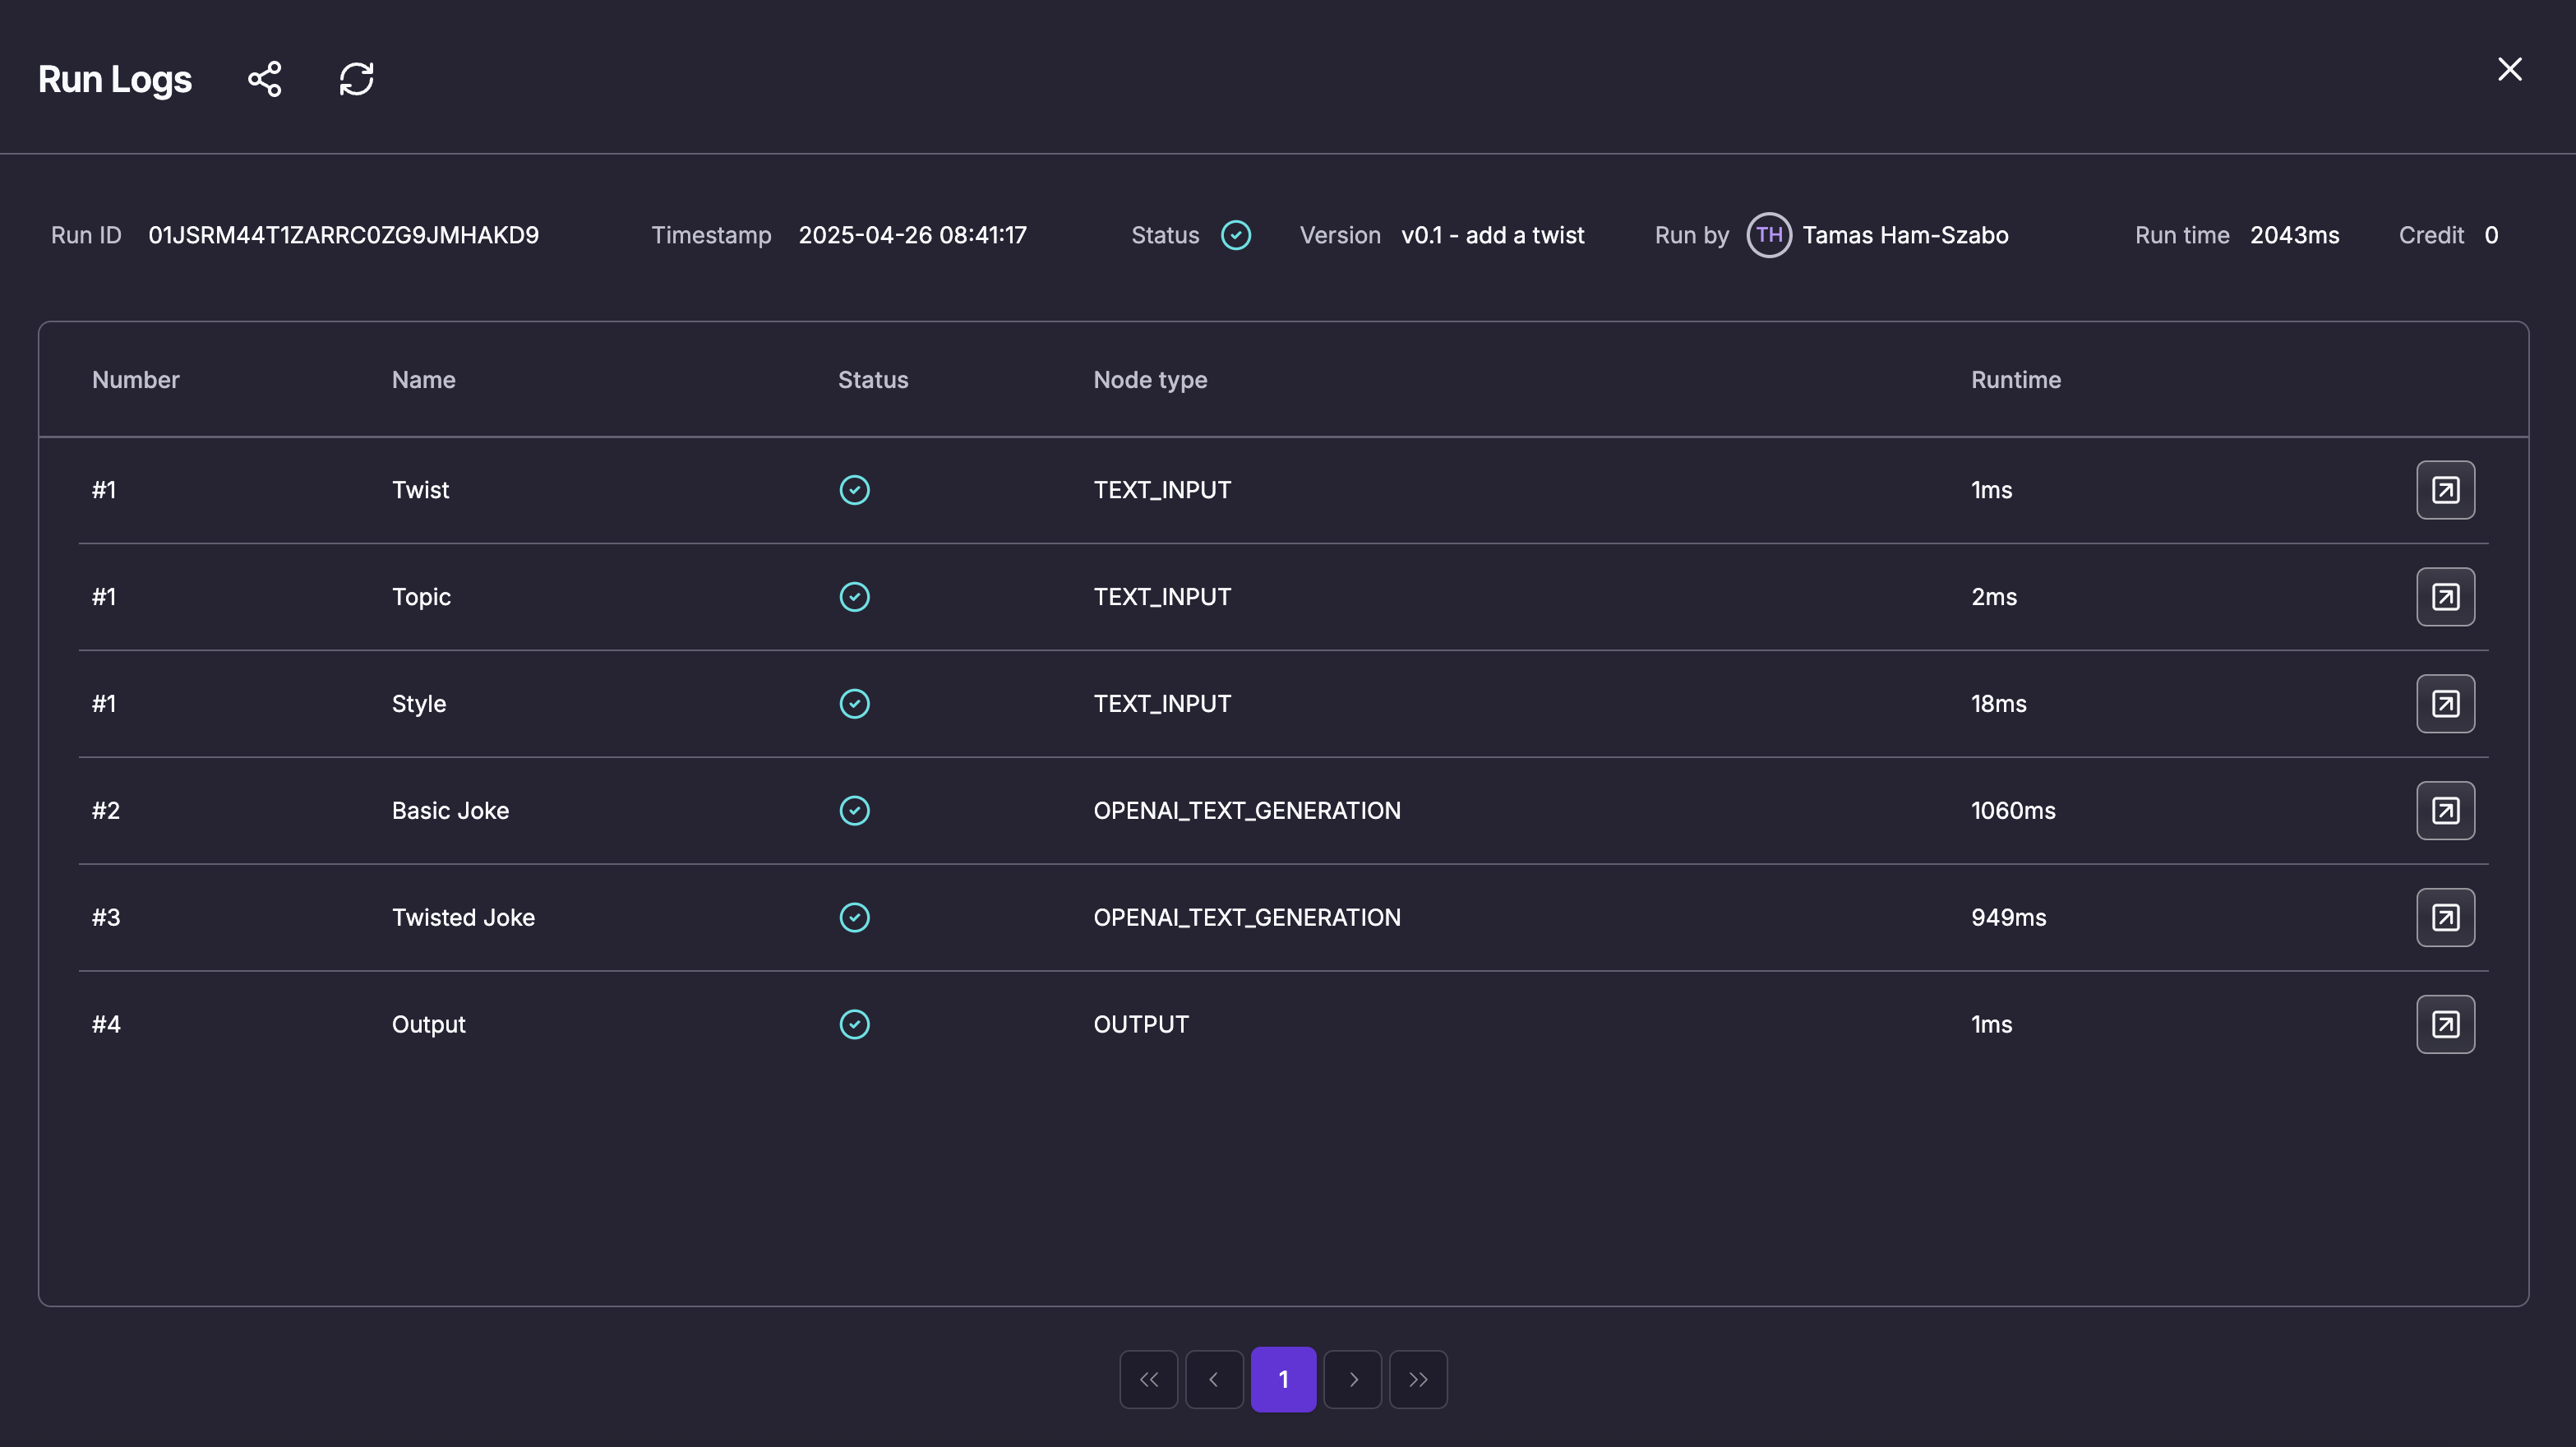Open details for the Style node
Image resolution: width=2576 pixels, height=1447 pixels.
tap(2445, 704)
